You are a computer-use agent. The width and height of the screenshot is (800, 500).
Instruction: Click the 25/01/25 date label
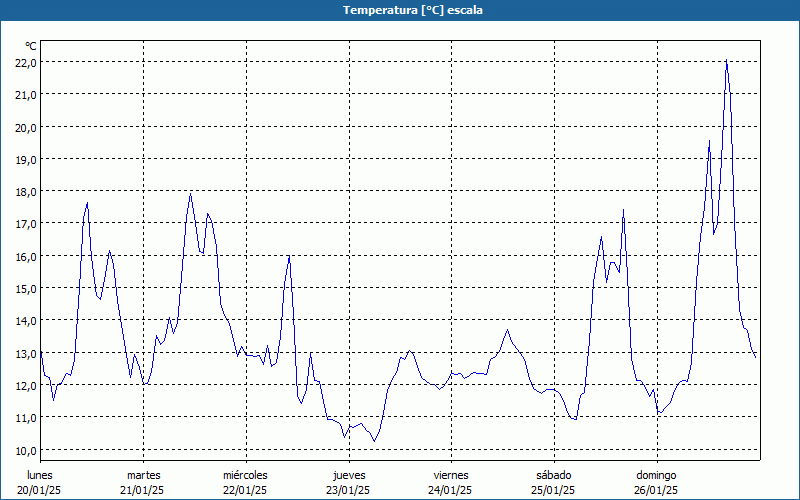click(x=553, y=490)
